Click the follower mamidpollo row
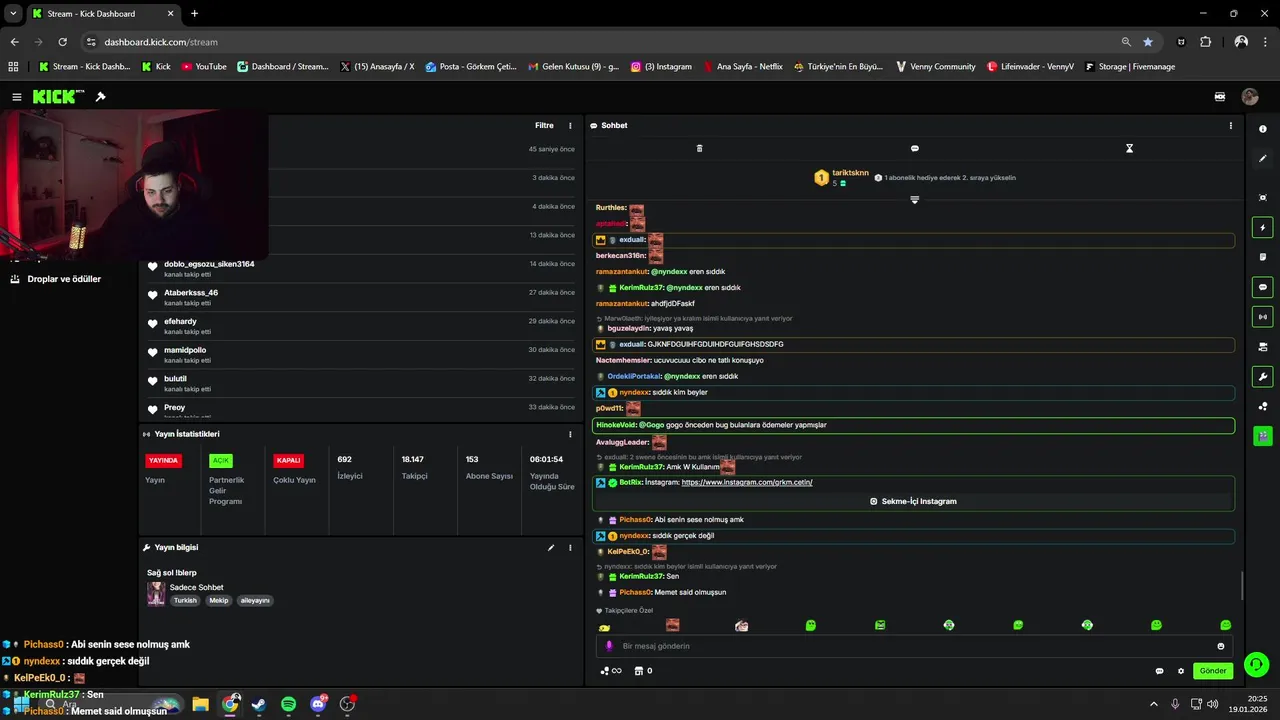The image size is (1280, 720). [x=360, y=355]
